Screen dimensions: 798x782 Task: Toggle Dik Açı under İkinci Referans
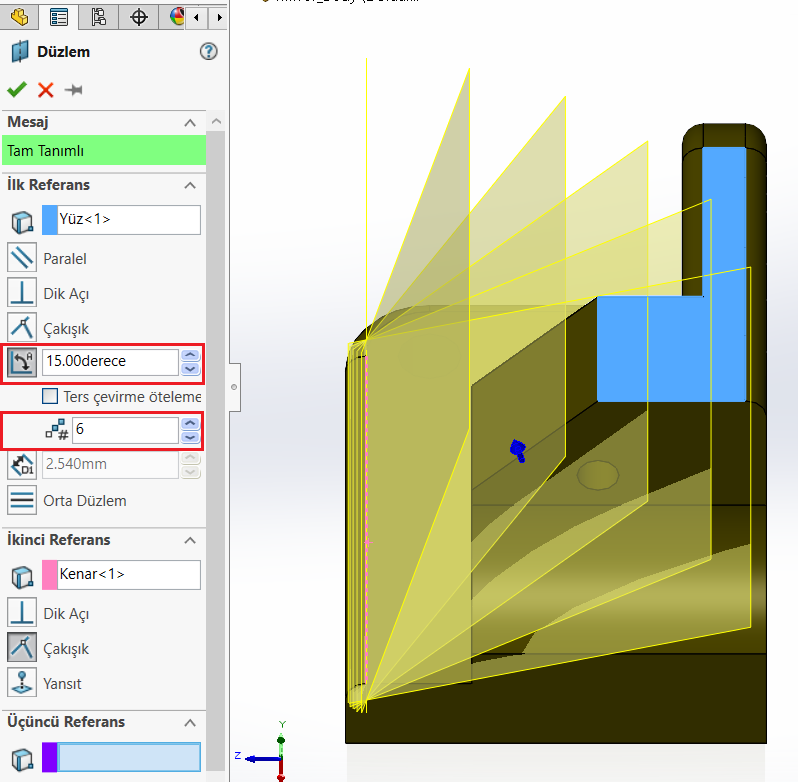tap(22, 613)
